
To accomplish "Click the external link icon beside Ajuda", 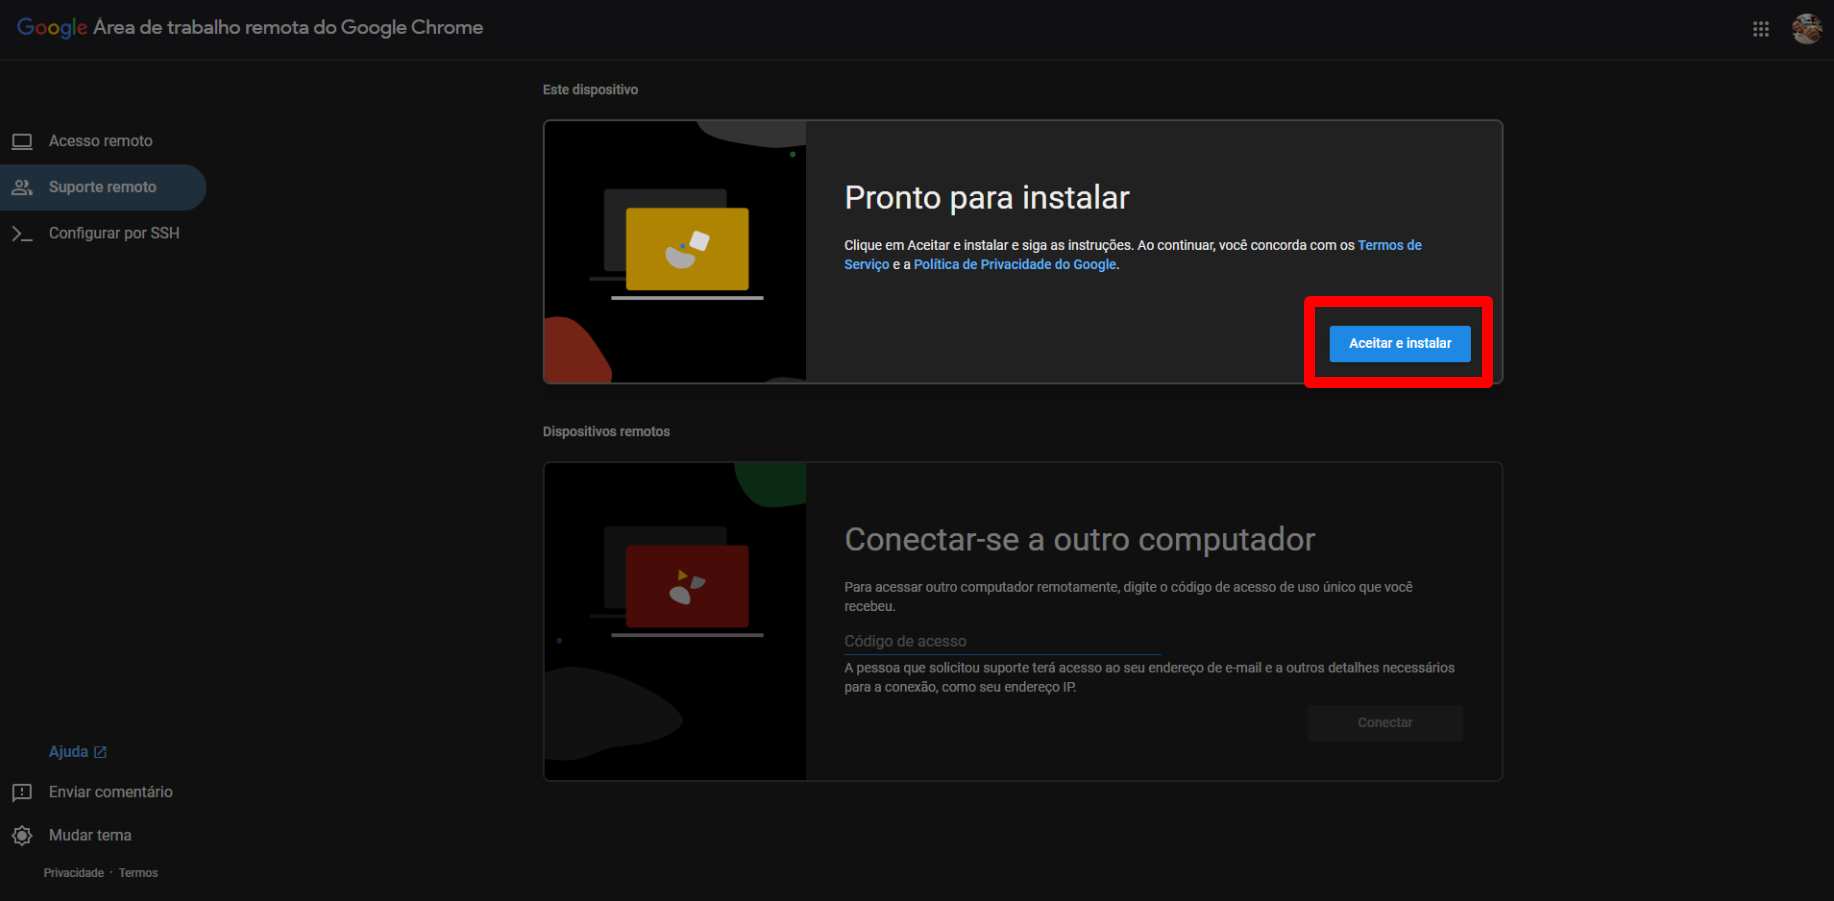I will [x=100, y=752].
